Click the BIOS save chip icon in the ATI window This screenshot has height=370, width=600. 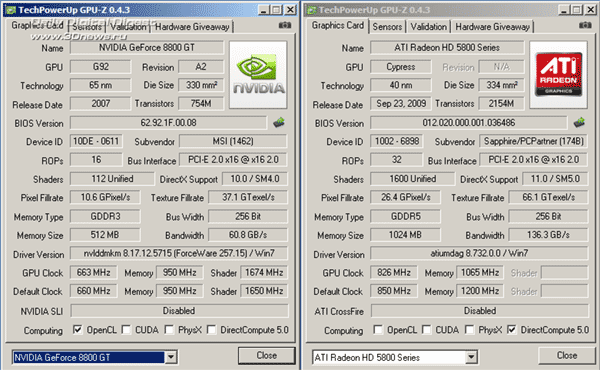(579, 122)
